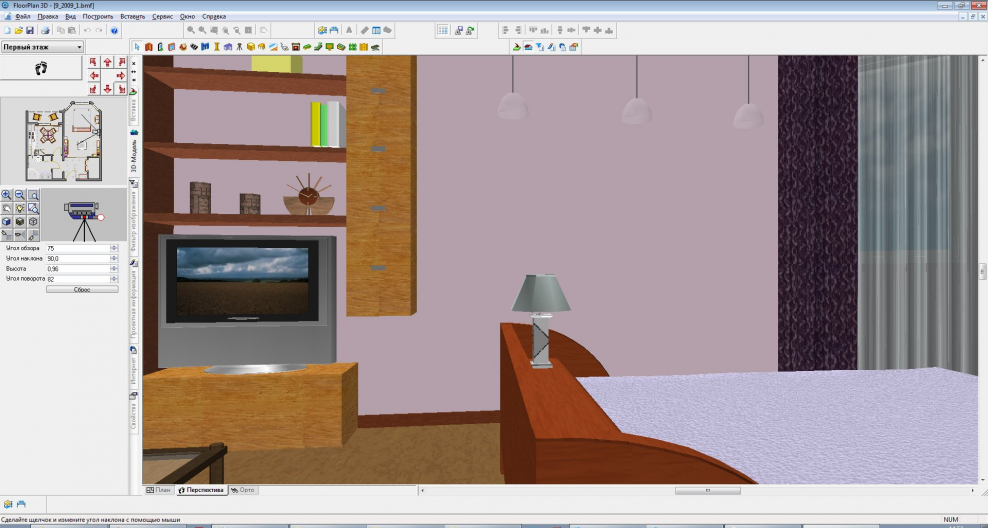Move camera right with the right arrow
988x528 pixels.
click(x=121, y=76)
